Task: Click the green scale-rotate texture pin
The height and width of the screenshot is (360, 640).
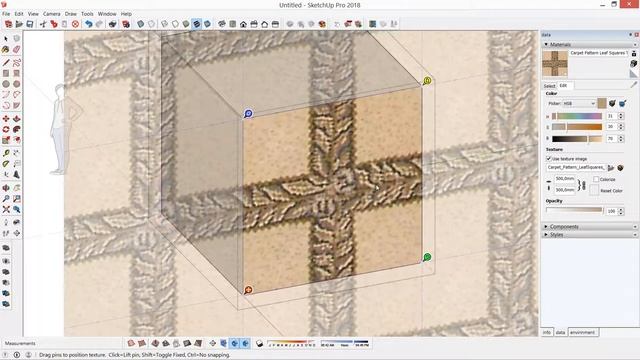Action: click(x=427, y=257)
